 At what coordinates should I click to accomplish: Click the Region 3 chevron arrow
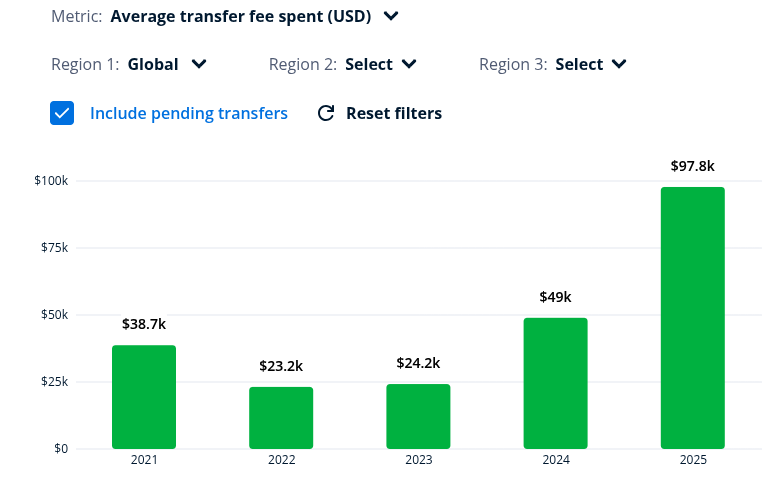point(619,64)
